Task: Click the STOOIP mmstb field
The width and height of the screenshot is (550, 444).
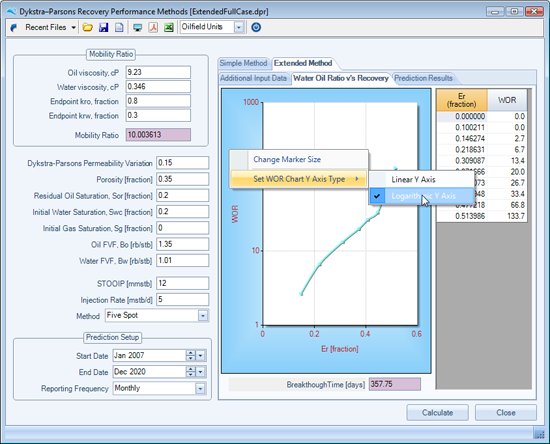Action: (x=182, y=283)
